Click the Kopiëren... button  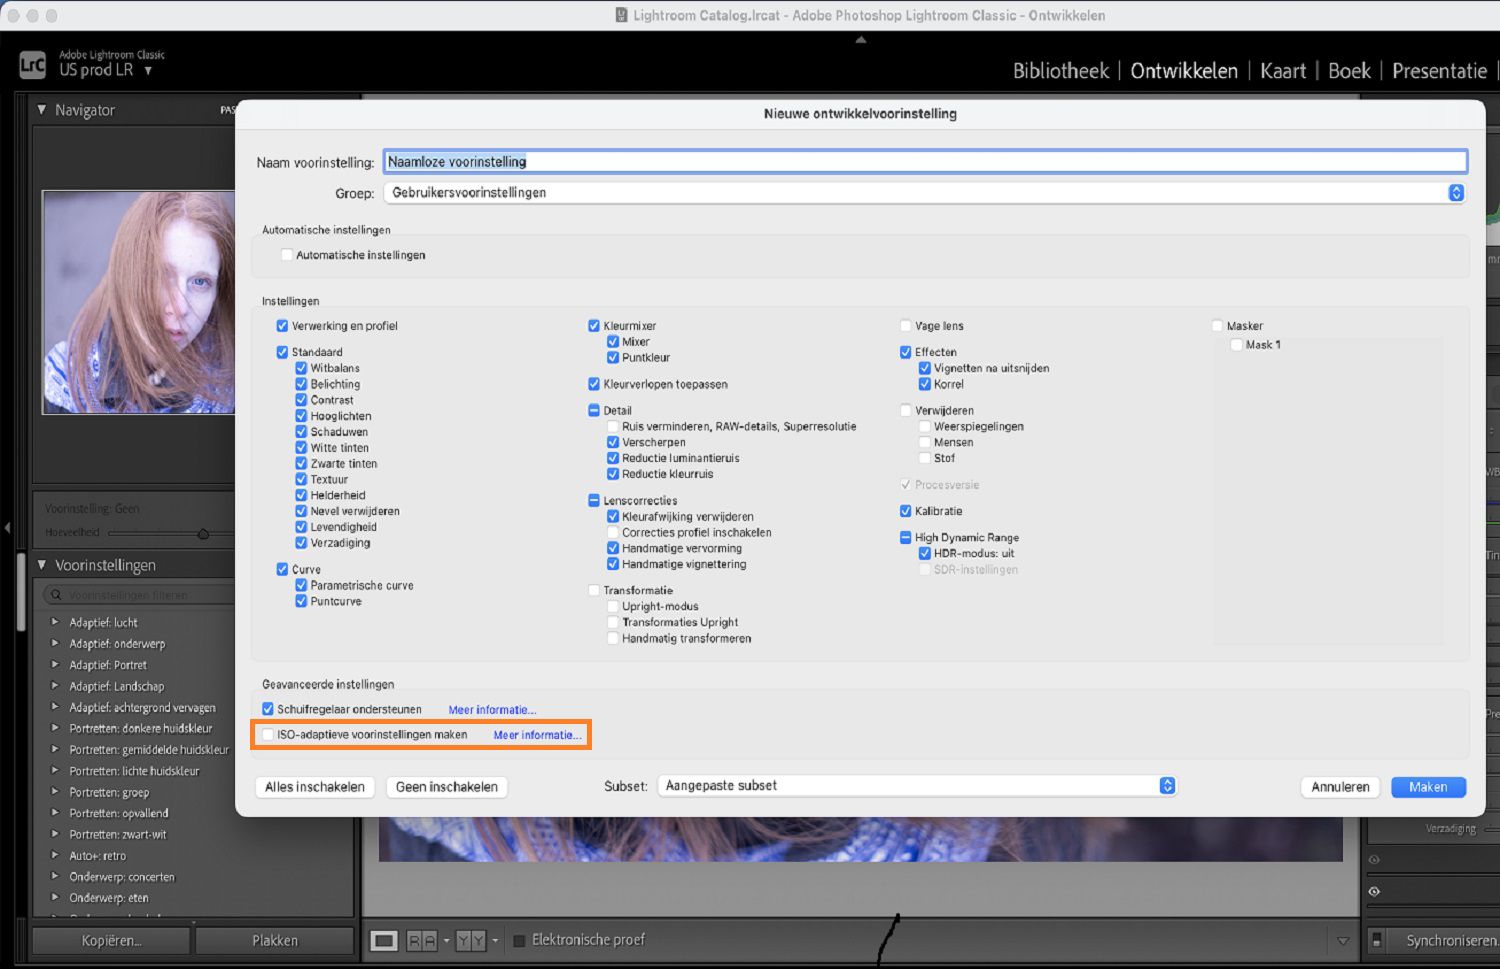coord(111,941)
